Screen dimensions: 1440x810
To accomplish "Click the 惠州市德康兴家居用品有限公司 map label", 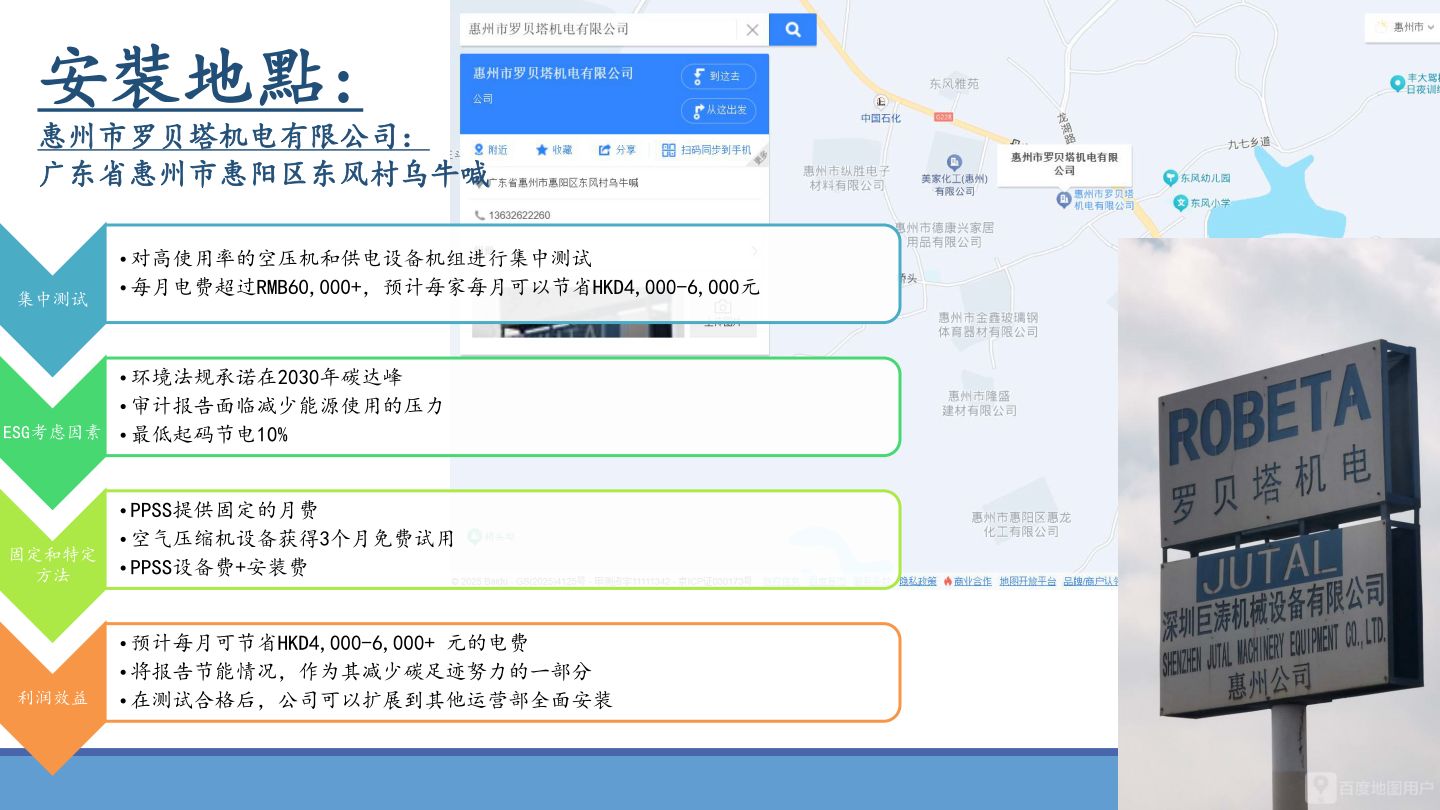I will (944, 235).
